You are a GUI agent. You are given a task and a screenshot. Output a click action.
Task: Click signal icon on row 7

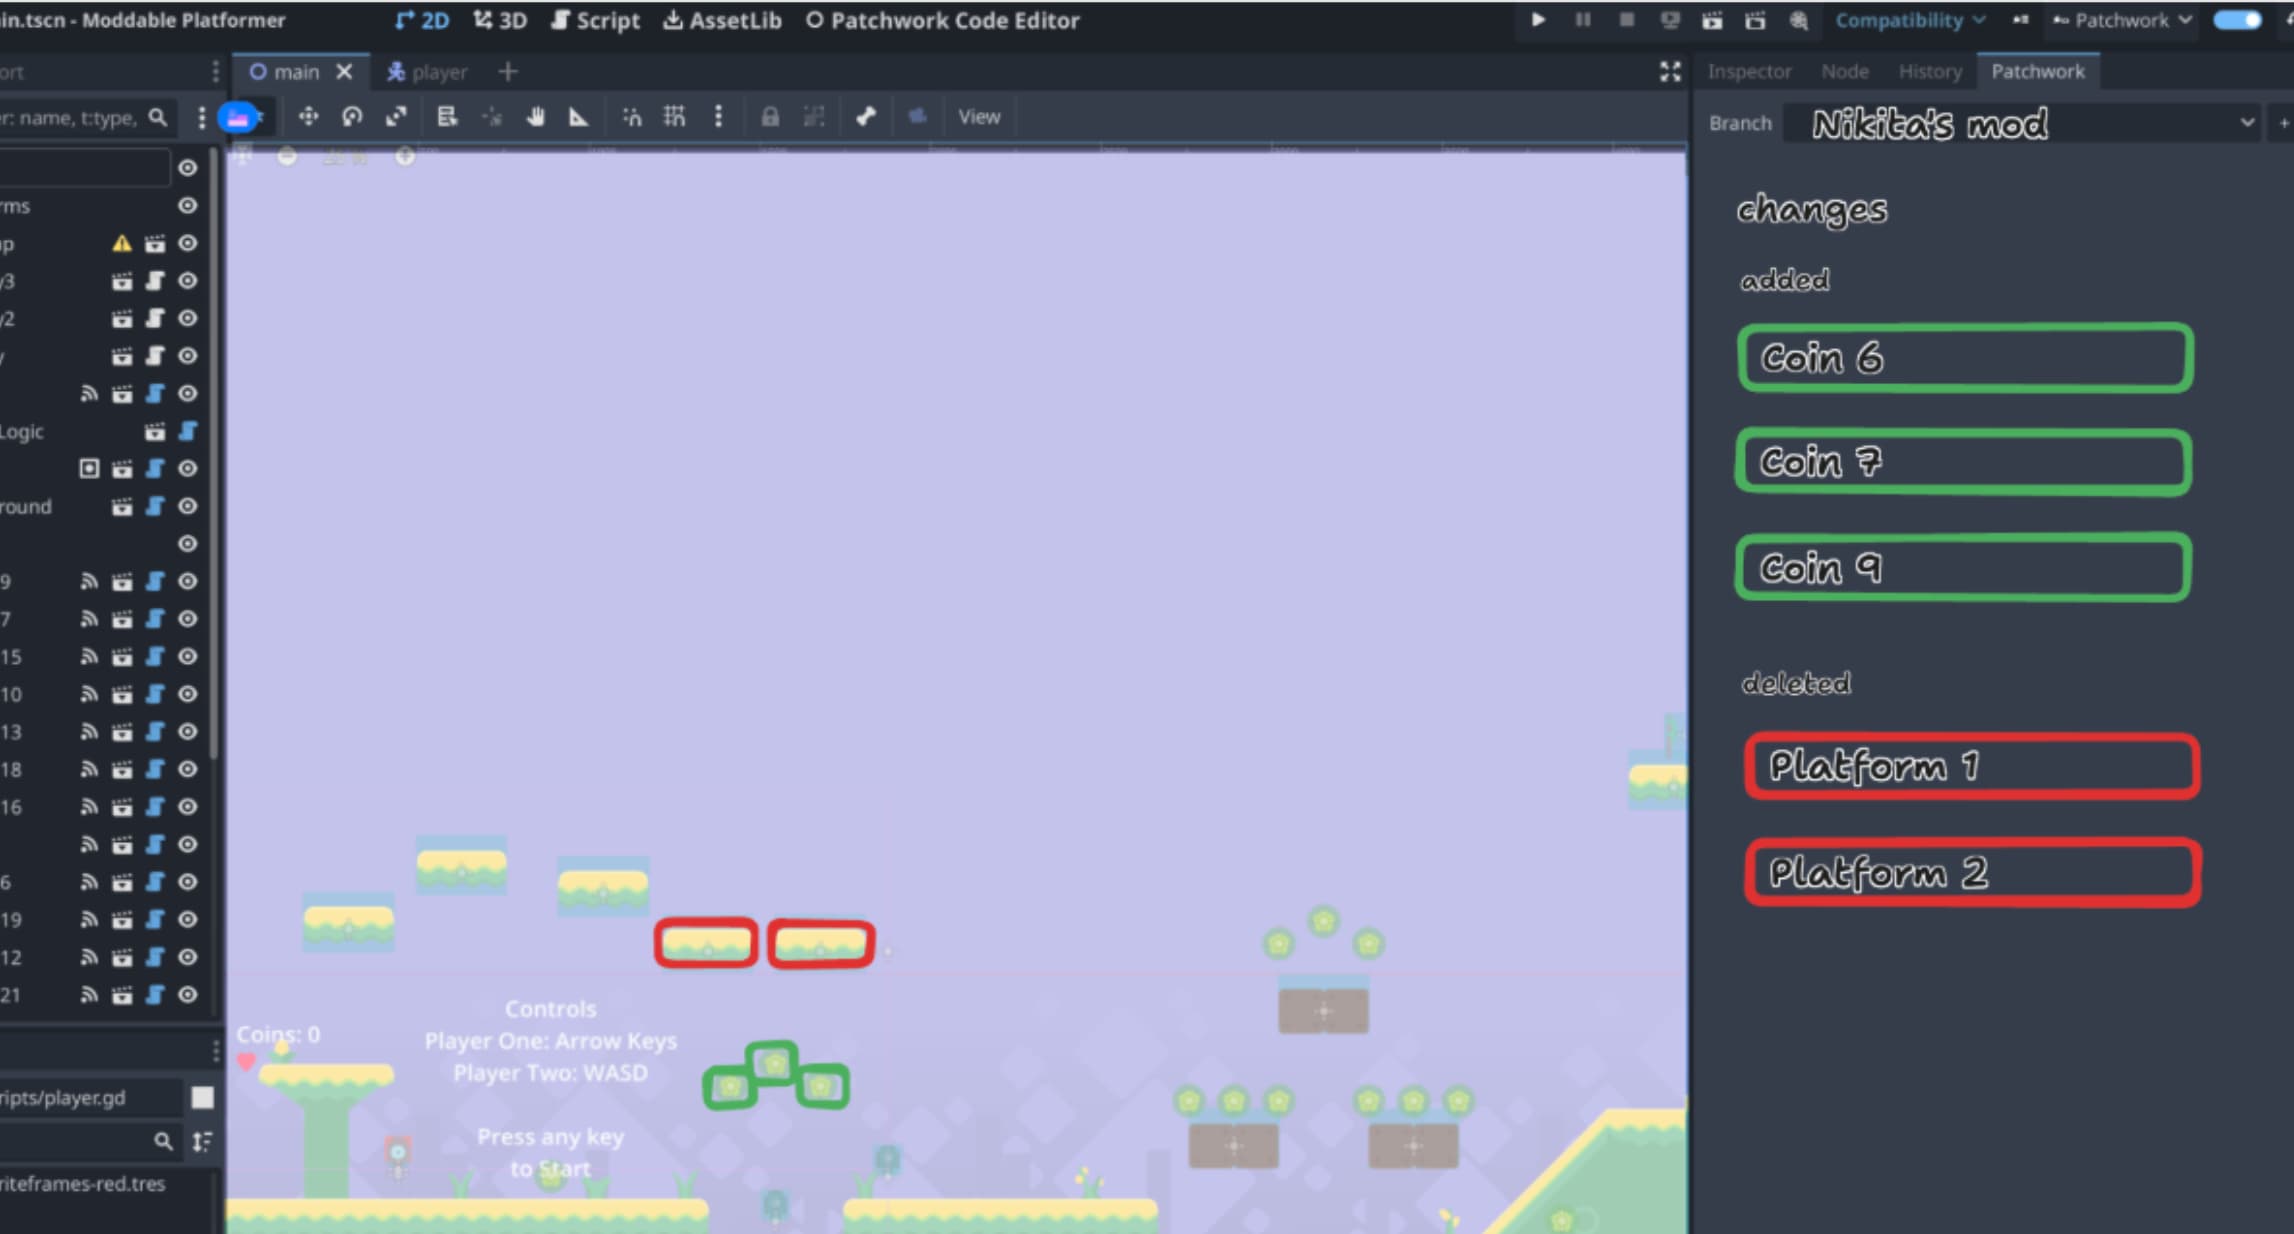(x=89, y=619)
